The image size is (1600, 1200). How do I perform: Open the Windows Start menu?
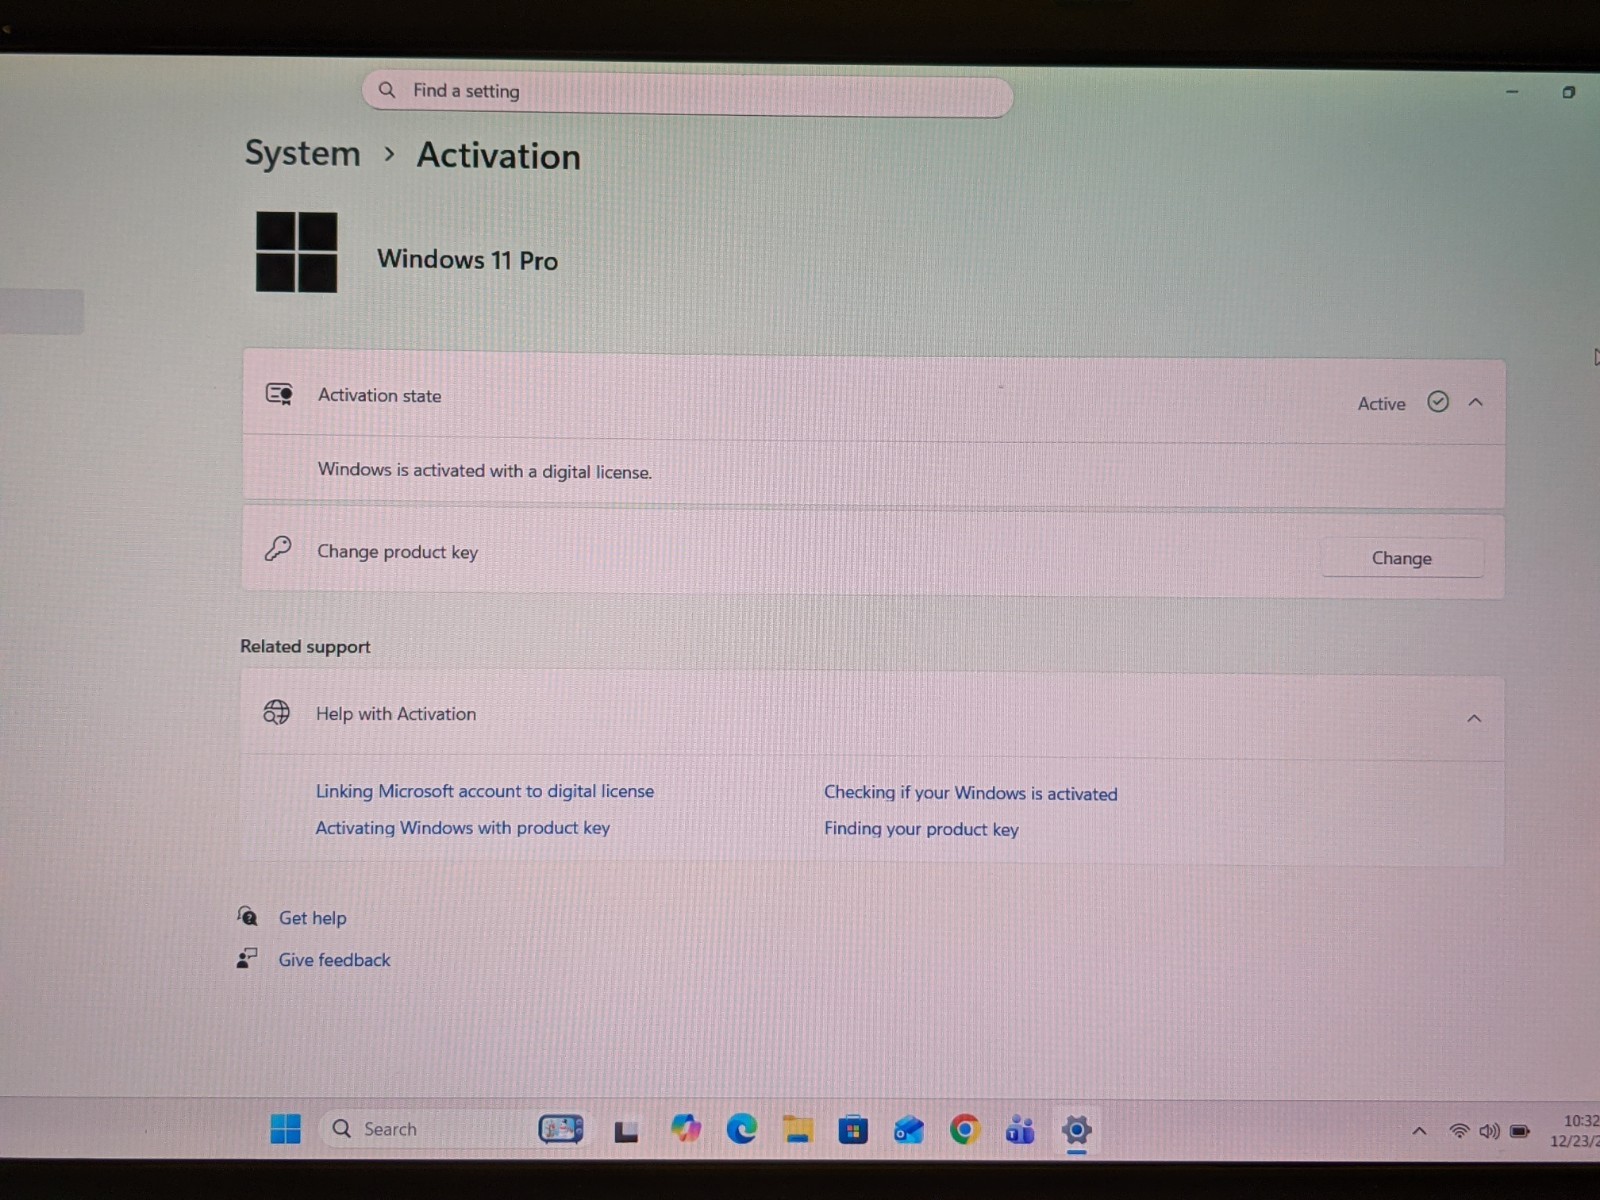[x=285, y=1128]
